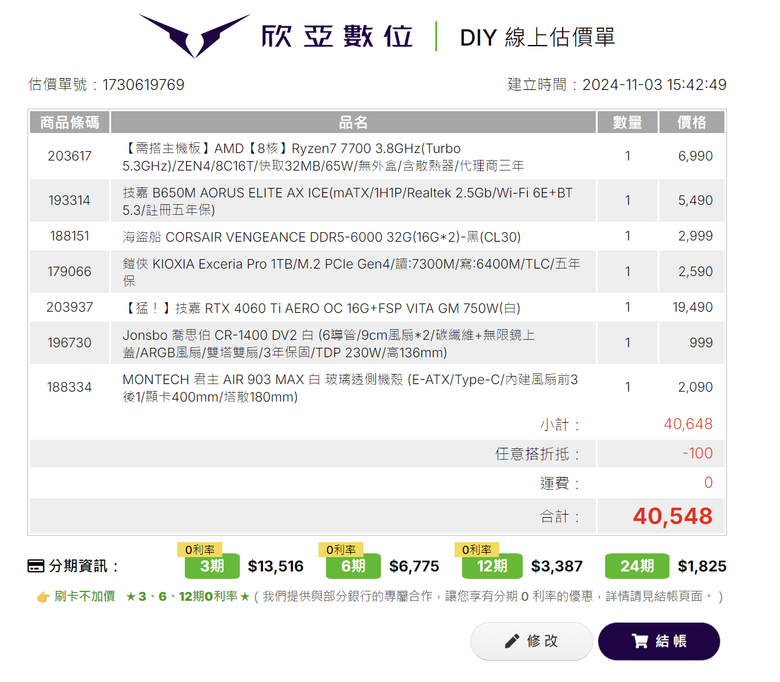
Task: Click the 0利率 tag above 12期
Action: coord(477,550)
